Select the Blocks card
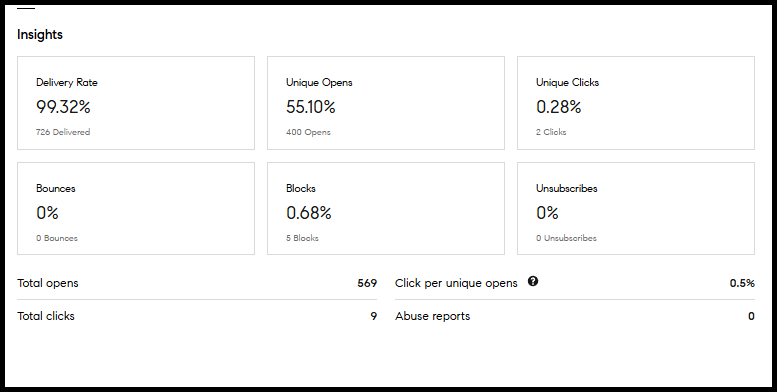This screenshot has height=392, width=777. point(386,209)
